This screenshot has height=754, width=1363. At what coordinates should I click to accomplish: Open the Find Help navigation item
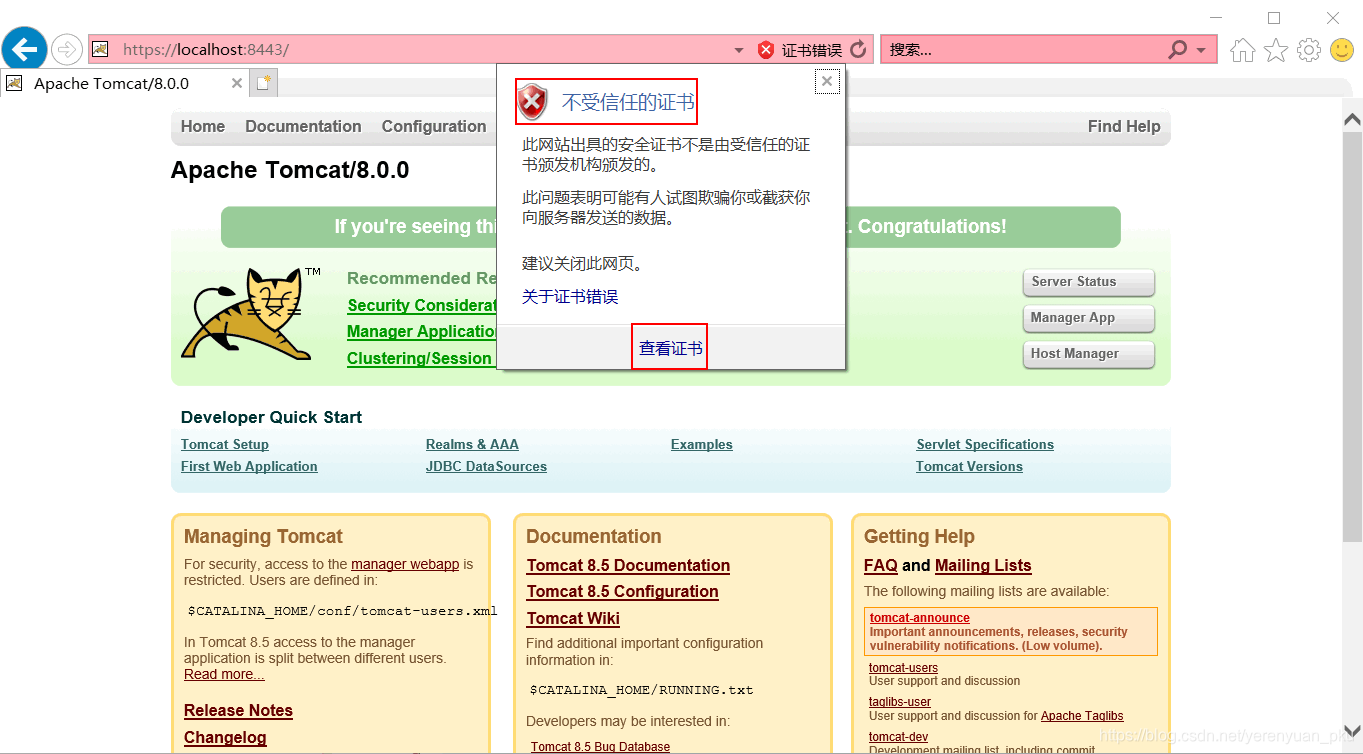tap(1124, 126)
